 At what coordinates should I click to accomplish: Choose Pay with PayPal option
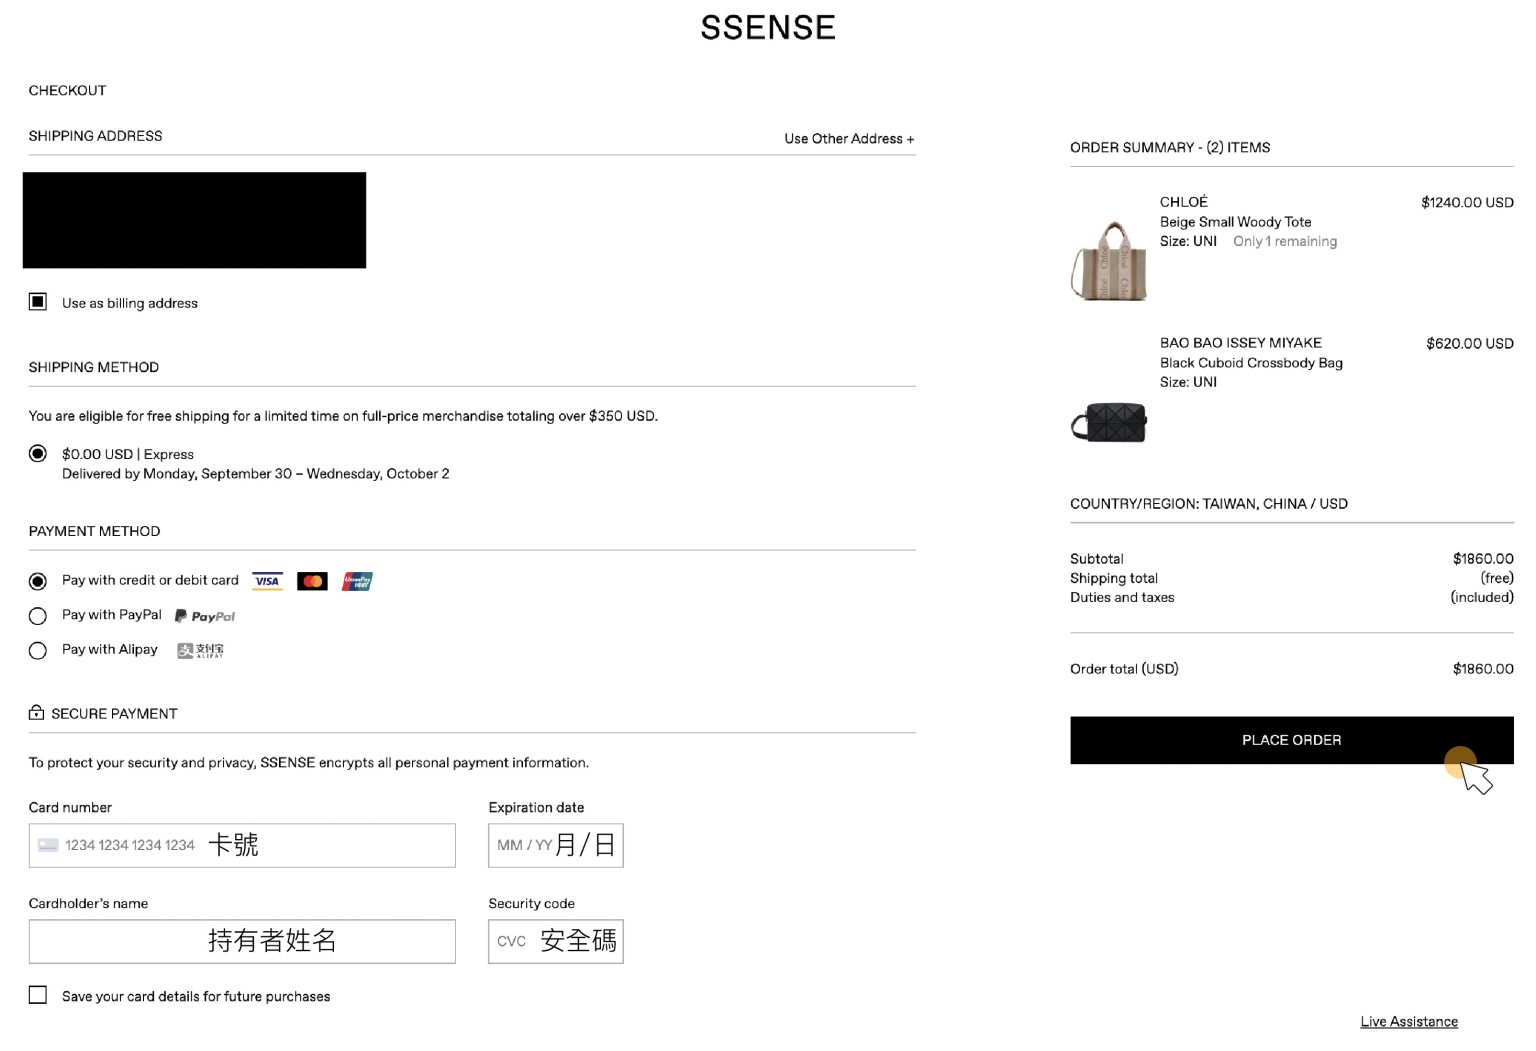coord(38,616)
